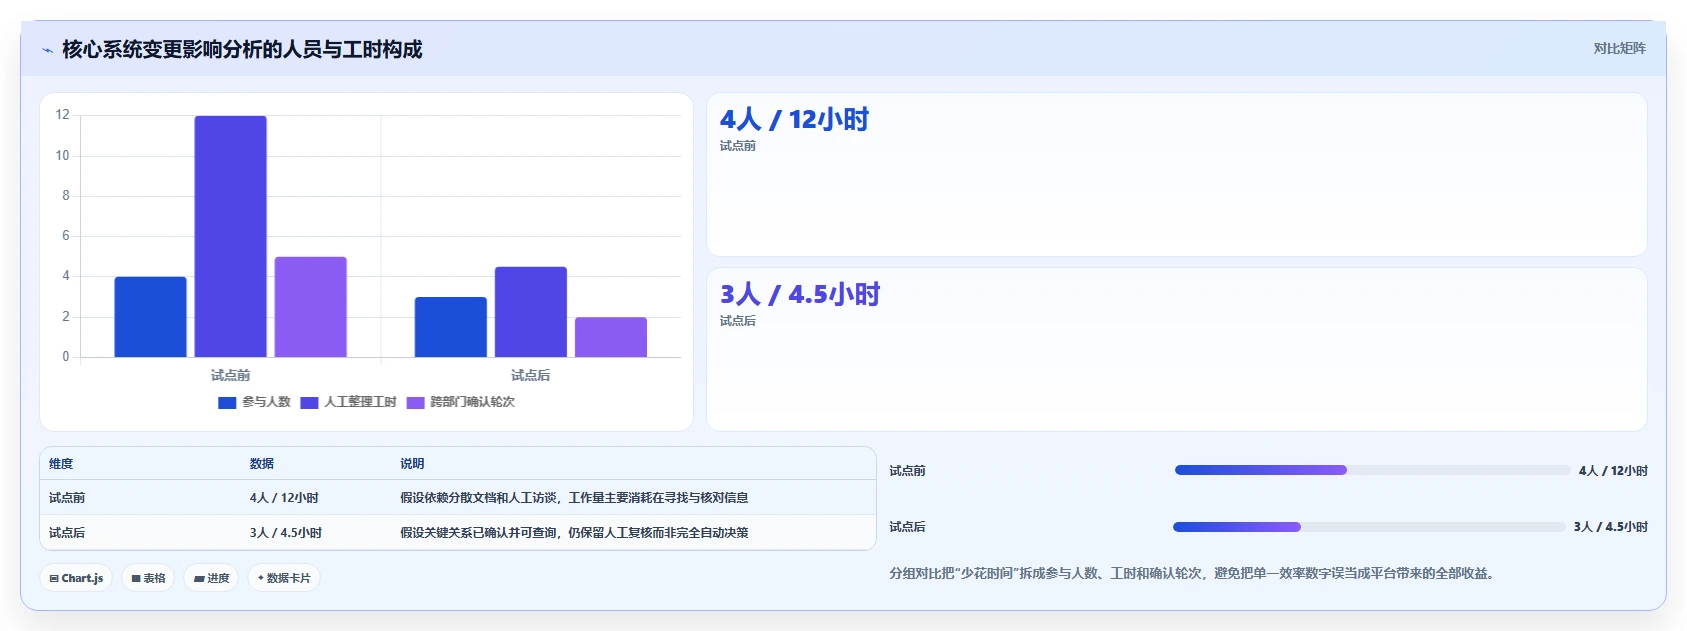Click the footnote starting 分组对比把

coord(1194,574)
